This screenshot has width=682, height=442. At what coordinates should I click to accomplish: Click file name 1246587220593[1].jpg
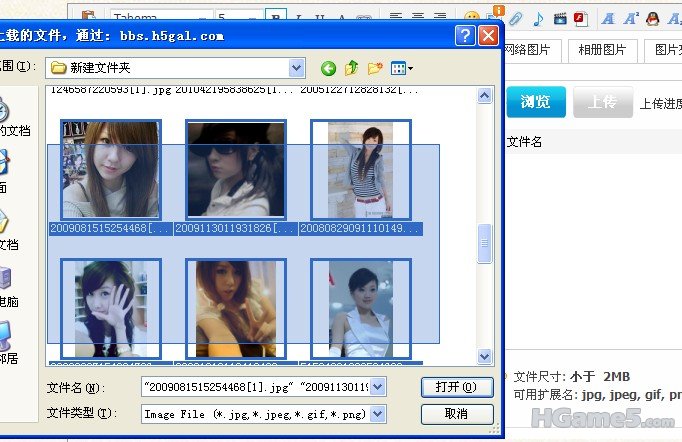111,90
